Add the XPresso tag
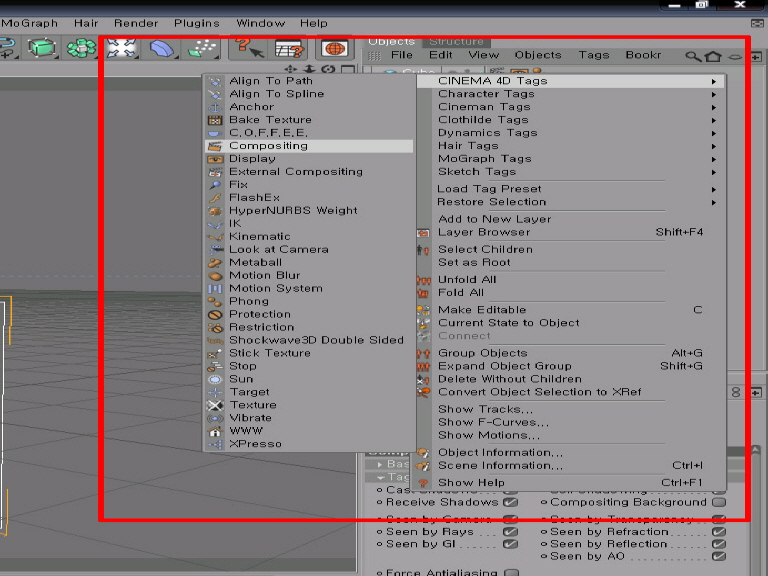This screenshot has height=576, width=768. point(309,444)
